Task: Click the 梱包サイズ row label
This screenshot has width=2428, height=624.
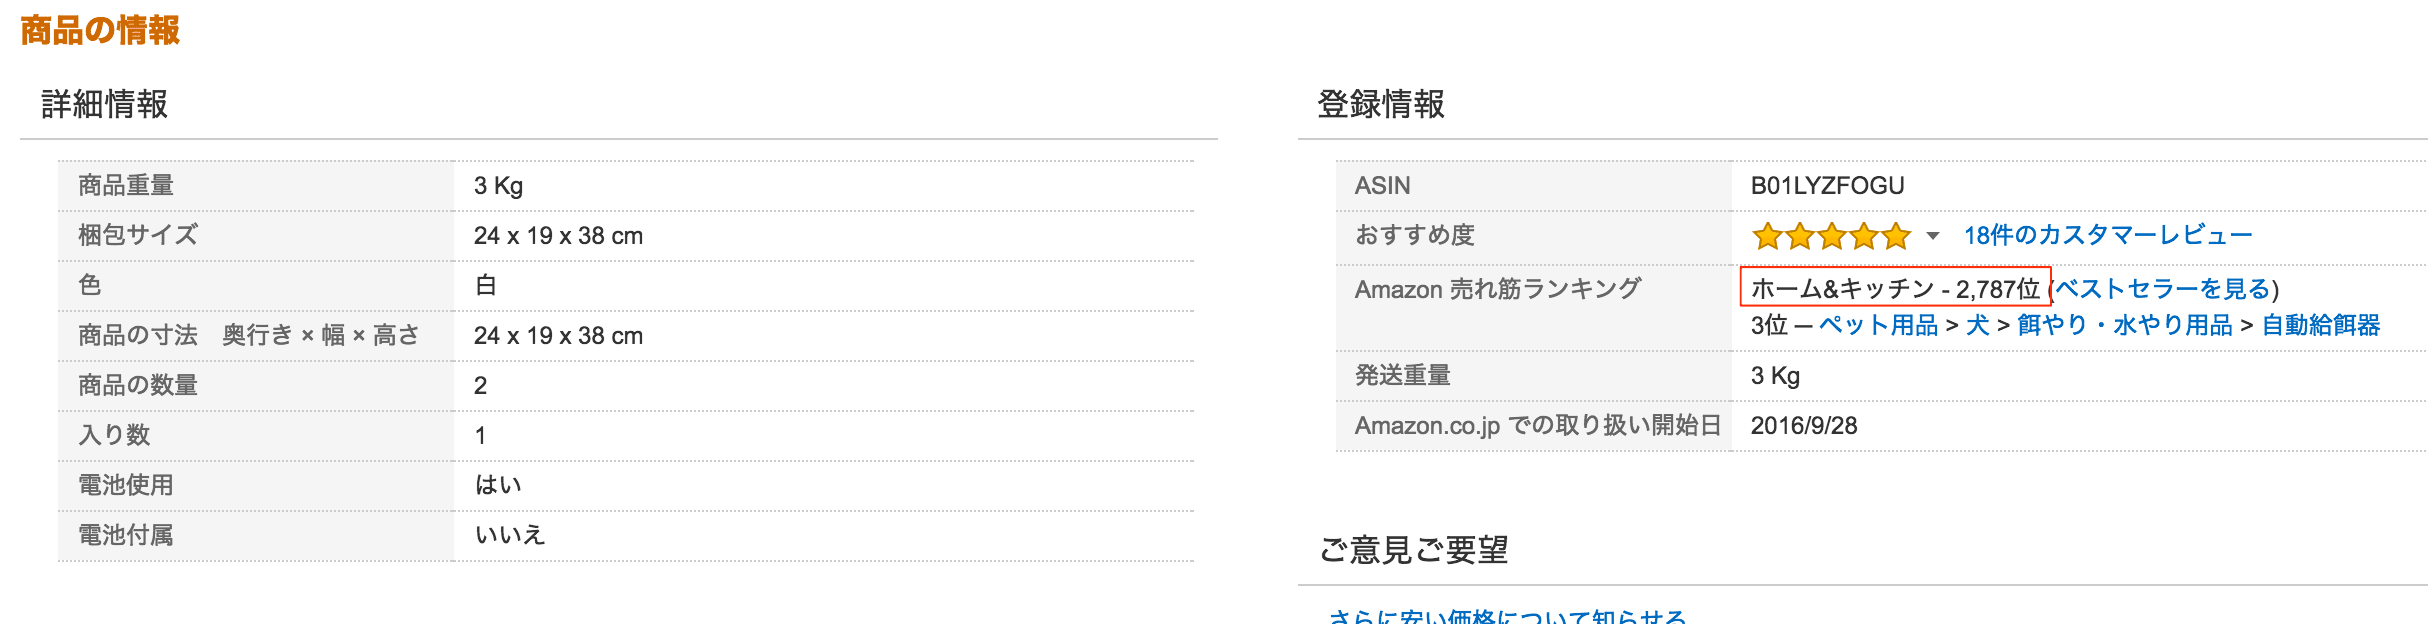Action: coord(138,236)
